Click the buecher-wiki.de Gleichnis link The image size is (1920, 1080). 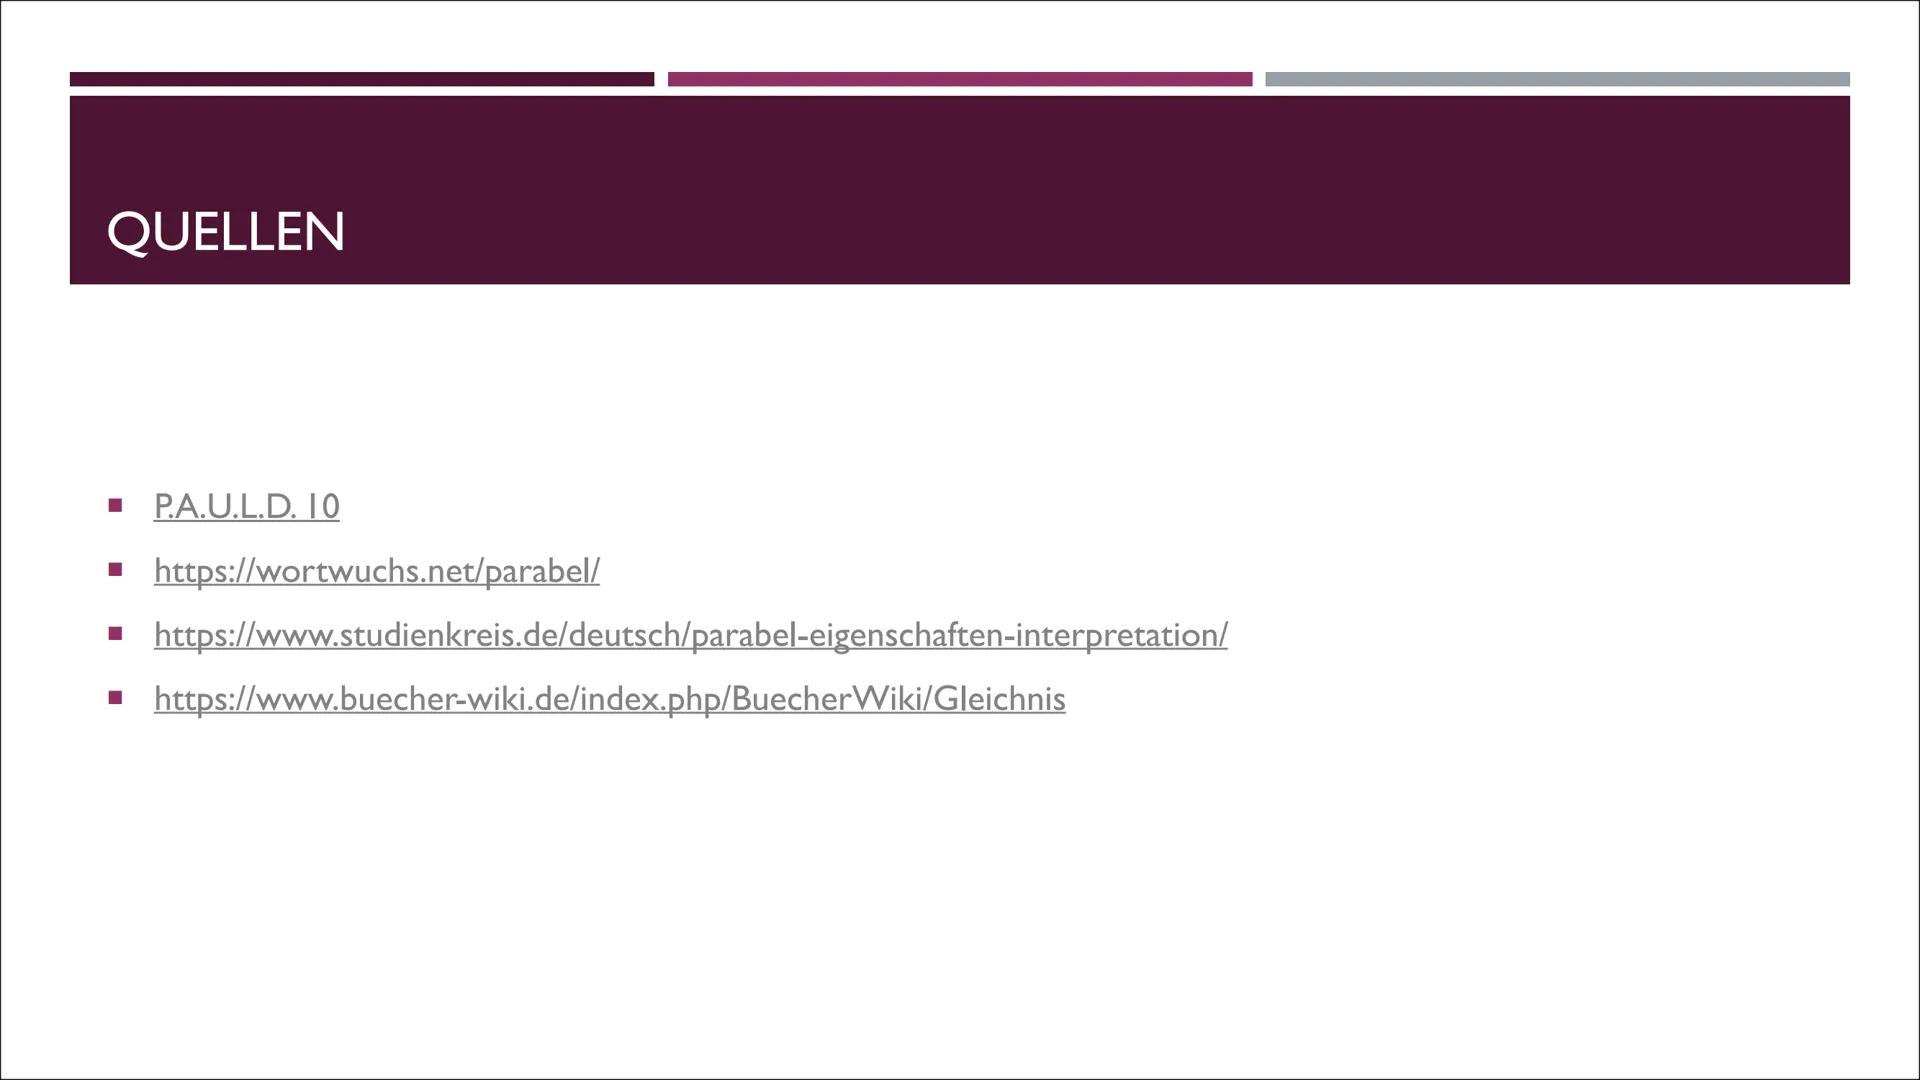[x=609, y=699]
